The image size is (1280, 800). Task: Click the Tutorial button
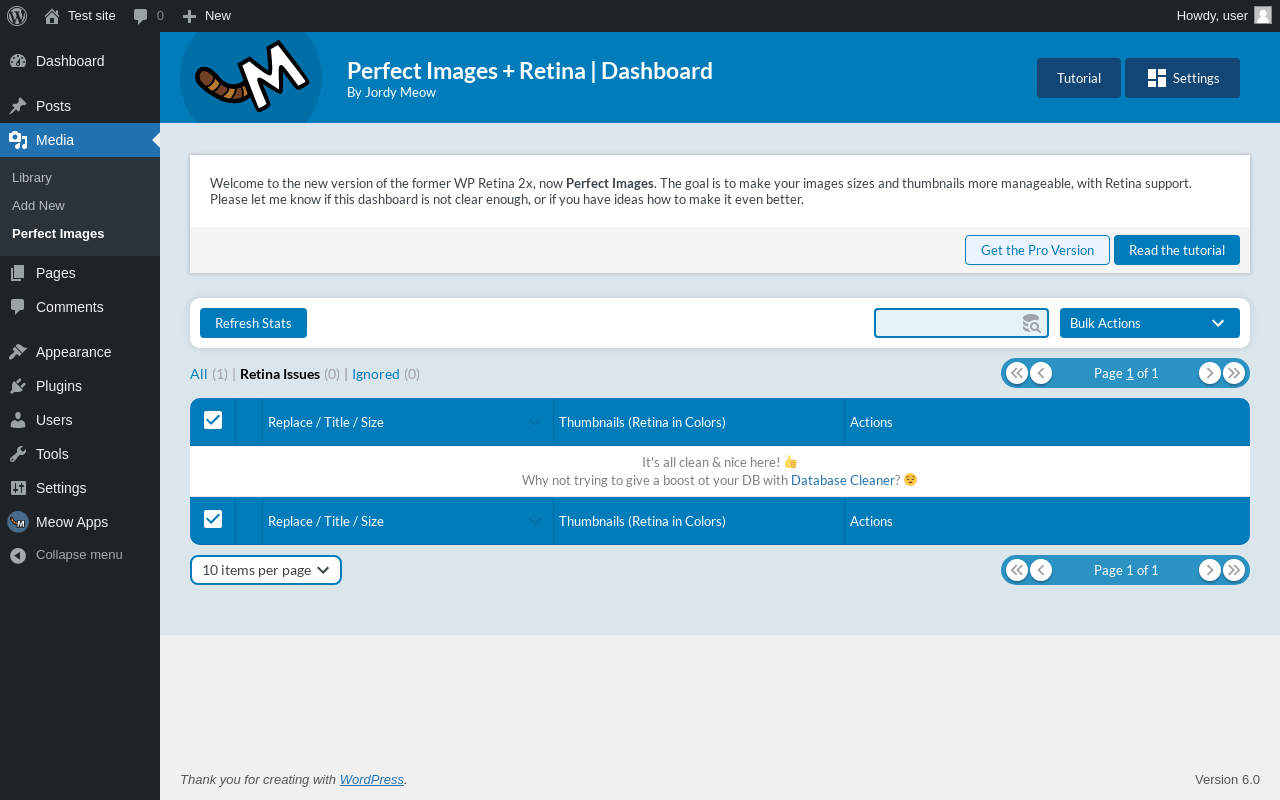click(x=1079, y=78)
